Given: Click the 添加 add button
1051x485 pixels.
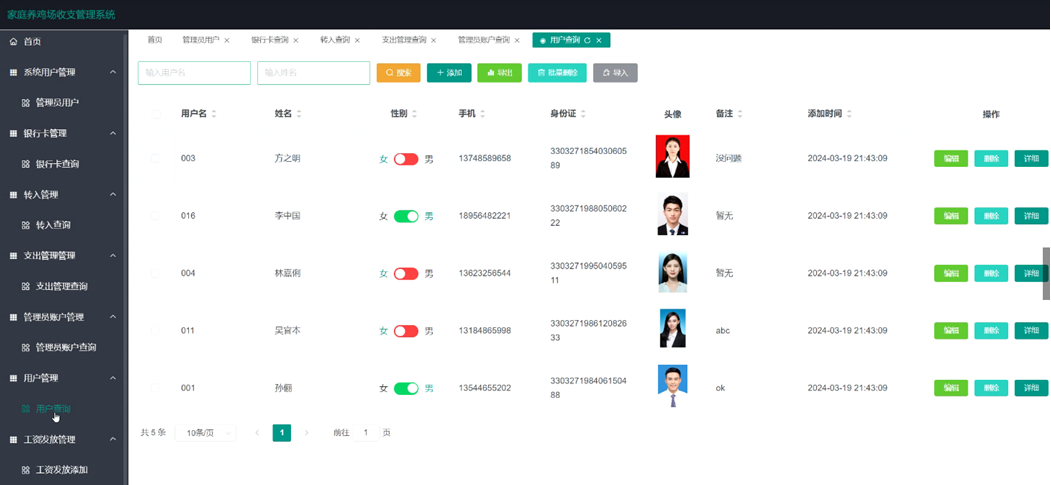Looking at the screenshot, I should click(x=449, y=73).
